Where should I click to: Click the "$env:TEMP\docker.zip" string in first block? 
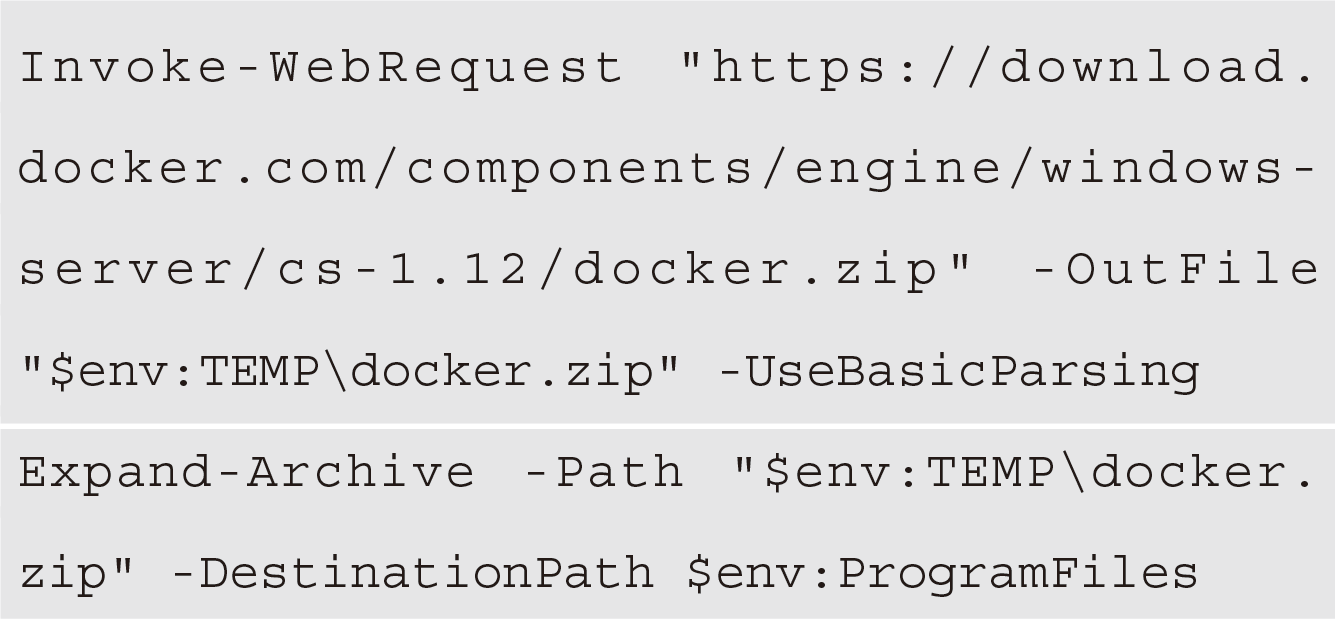(x=349, y=372)
